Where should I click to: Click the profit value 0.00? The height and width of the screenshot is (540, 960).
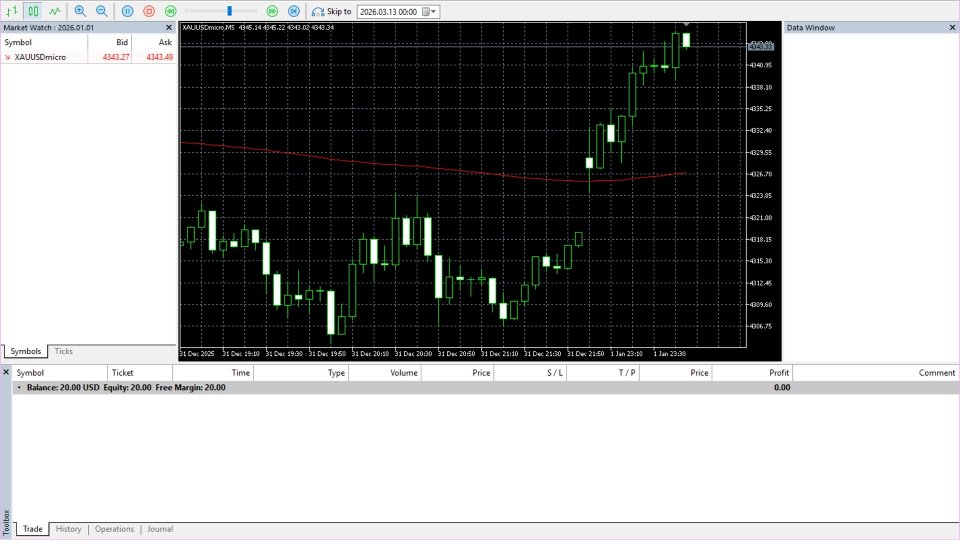[782, 388]
